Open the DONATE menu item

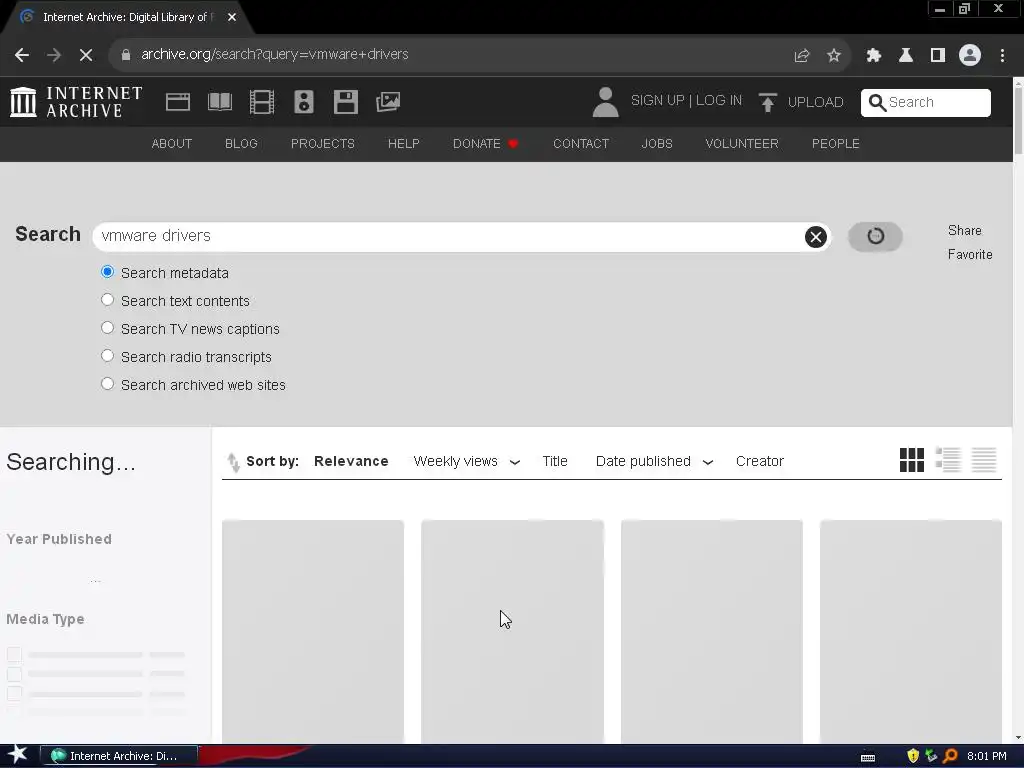[x=485, y=144]
